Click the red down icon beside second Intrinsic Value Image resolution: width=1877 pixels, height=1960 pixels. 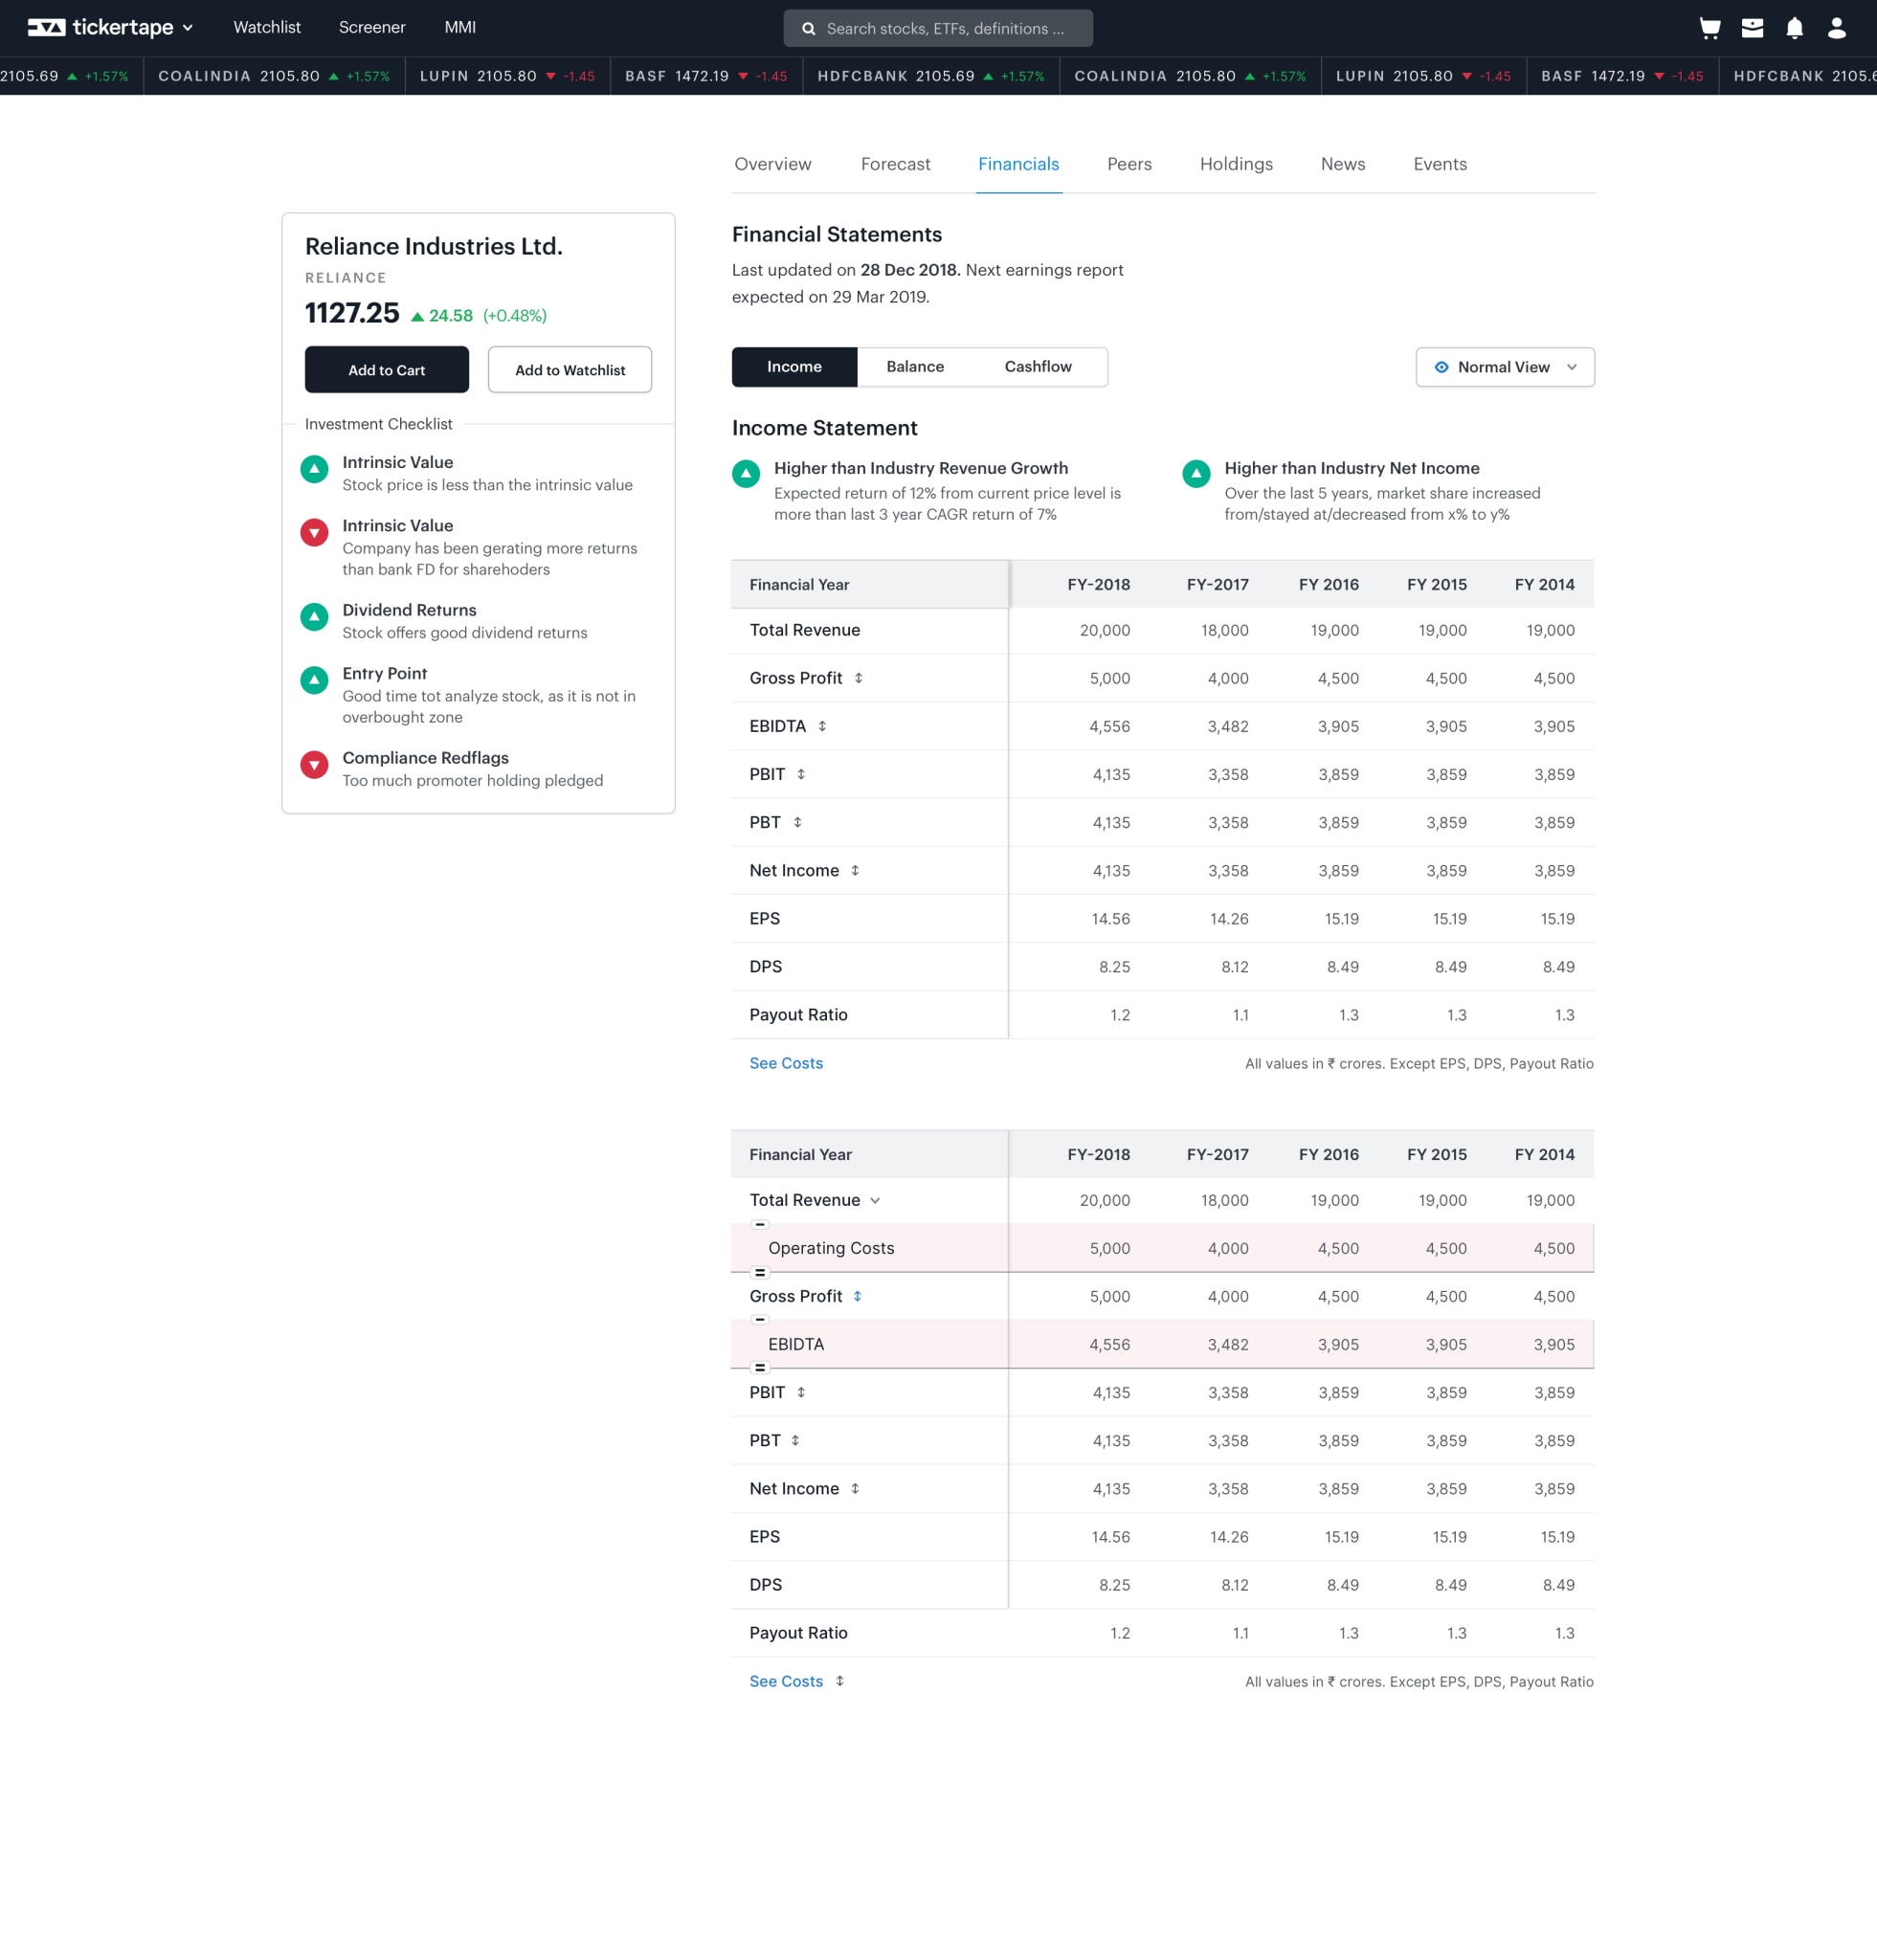[x=314, y=532]
